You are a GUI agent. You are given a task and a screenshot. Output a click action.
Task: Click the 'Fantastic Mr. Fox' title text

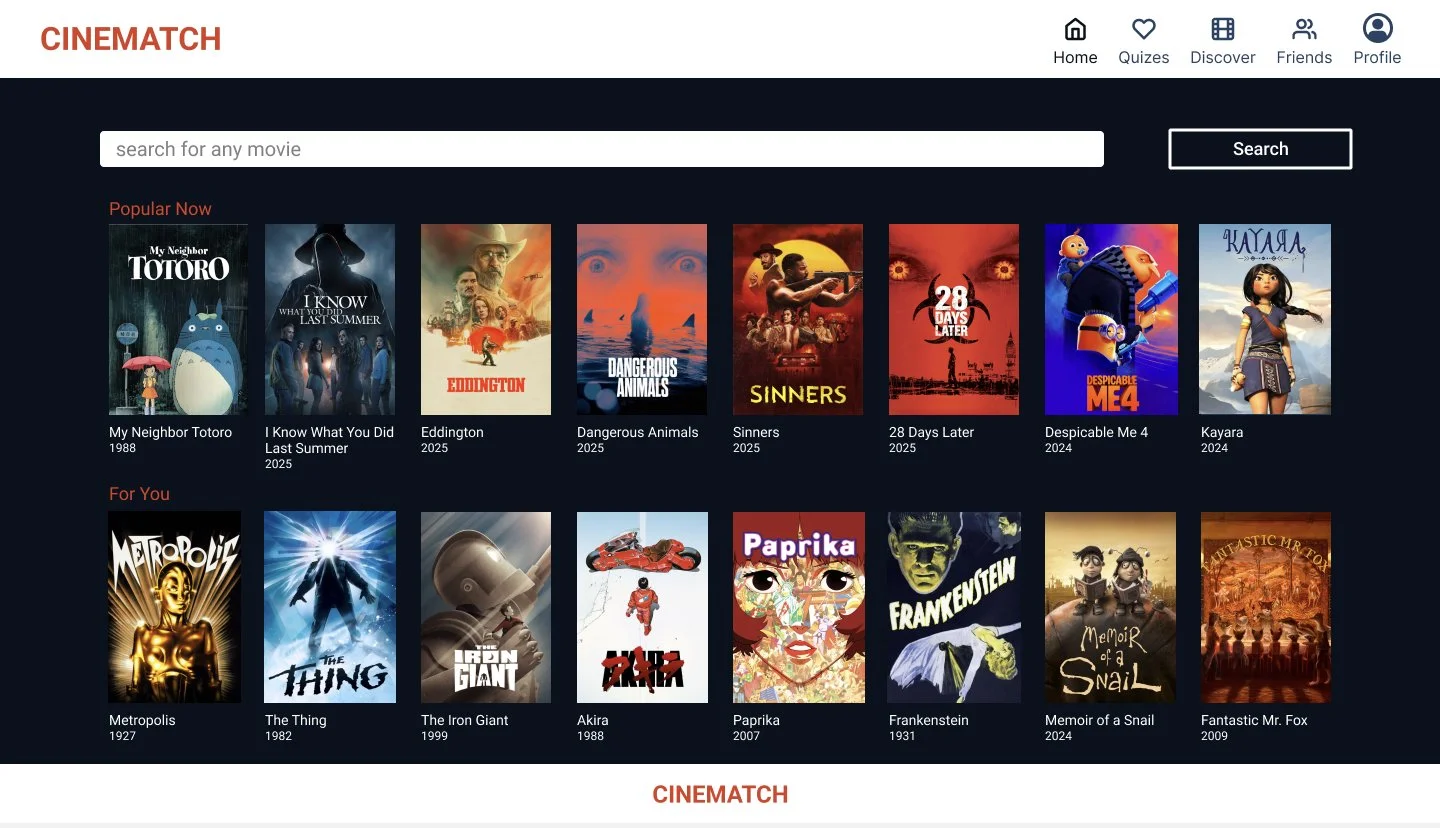[1254, 720]
